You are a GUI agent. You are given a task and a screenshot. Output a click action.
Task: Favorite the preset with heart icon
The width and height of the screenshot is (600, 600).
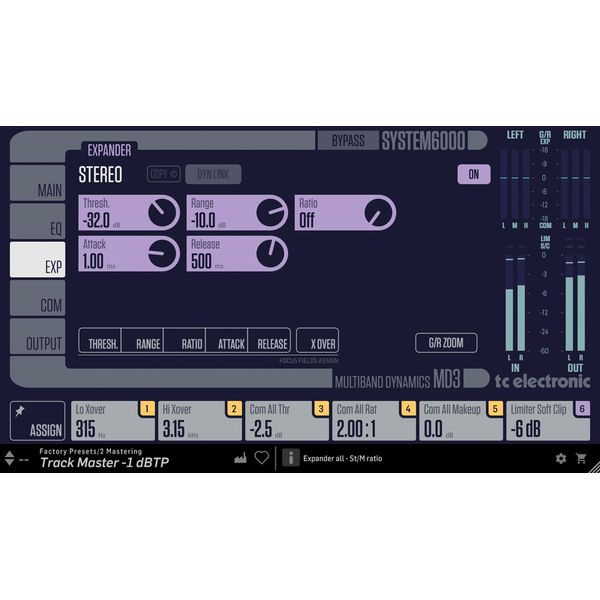pyautogui.click(x=262, y=458)
